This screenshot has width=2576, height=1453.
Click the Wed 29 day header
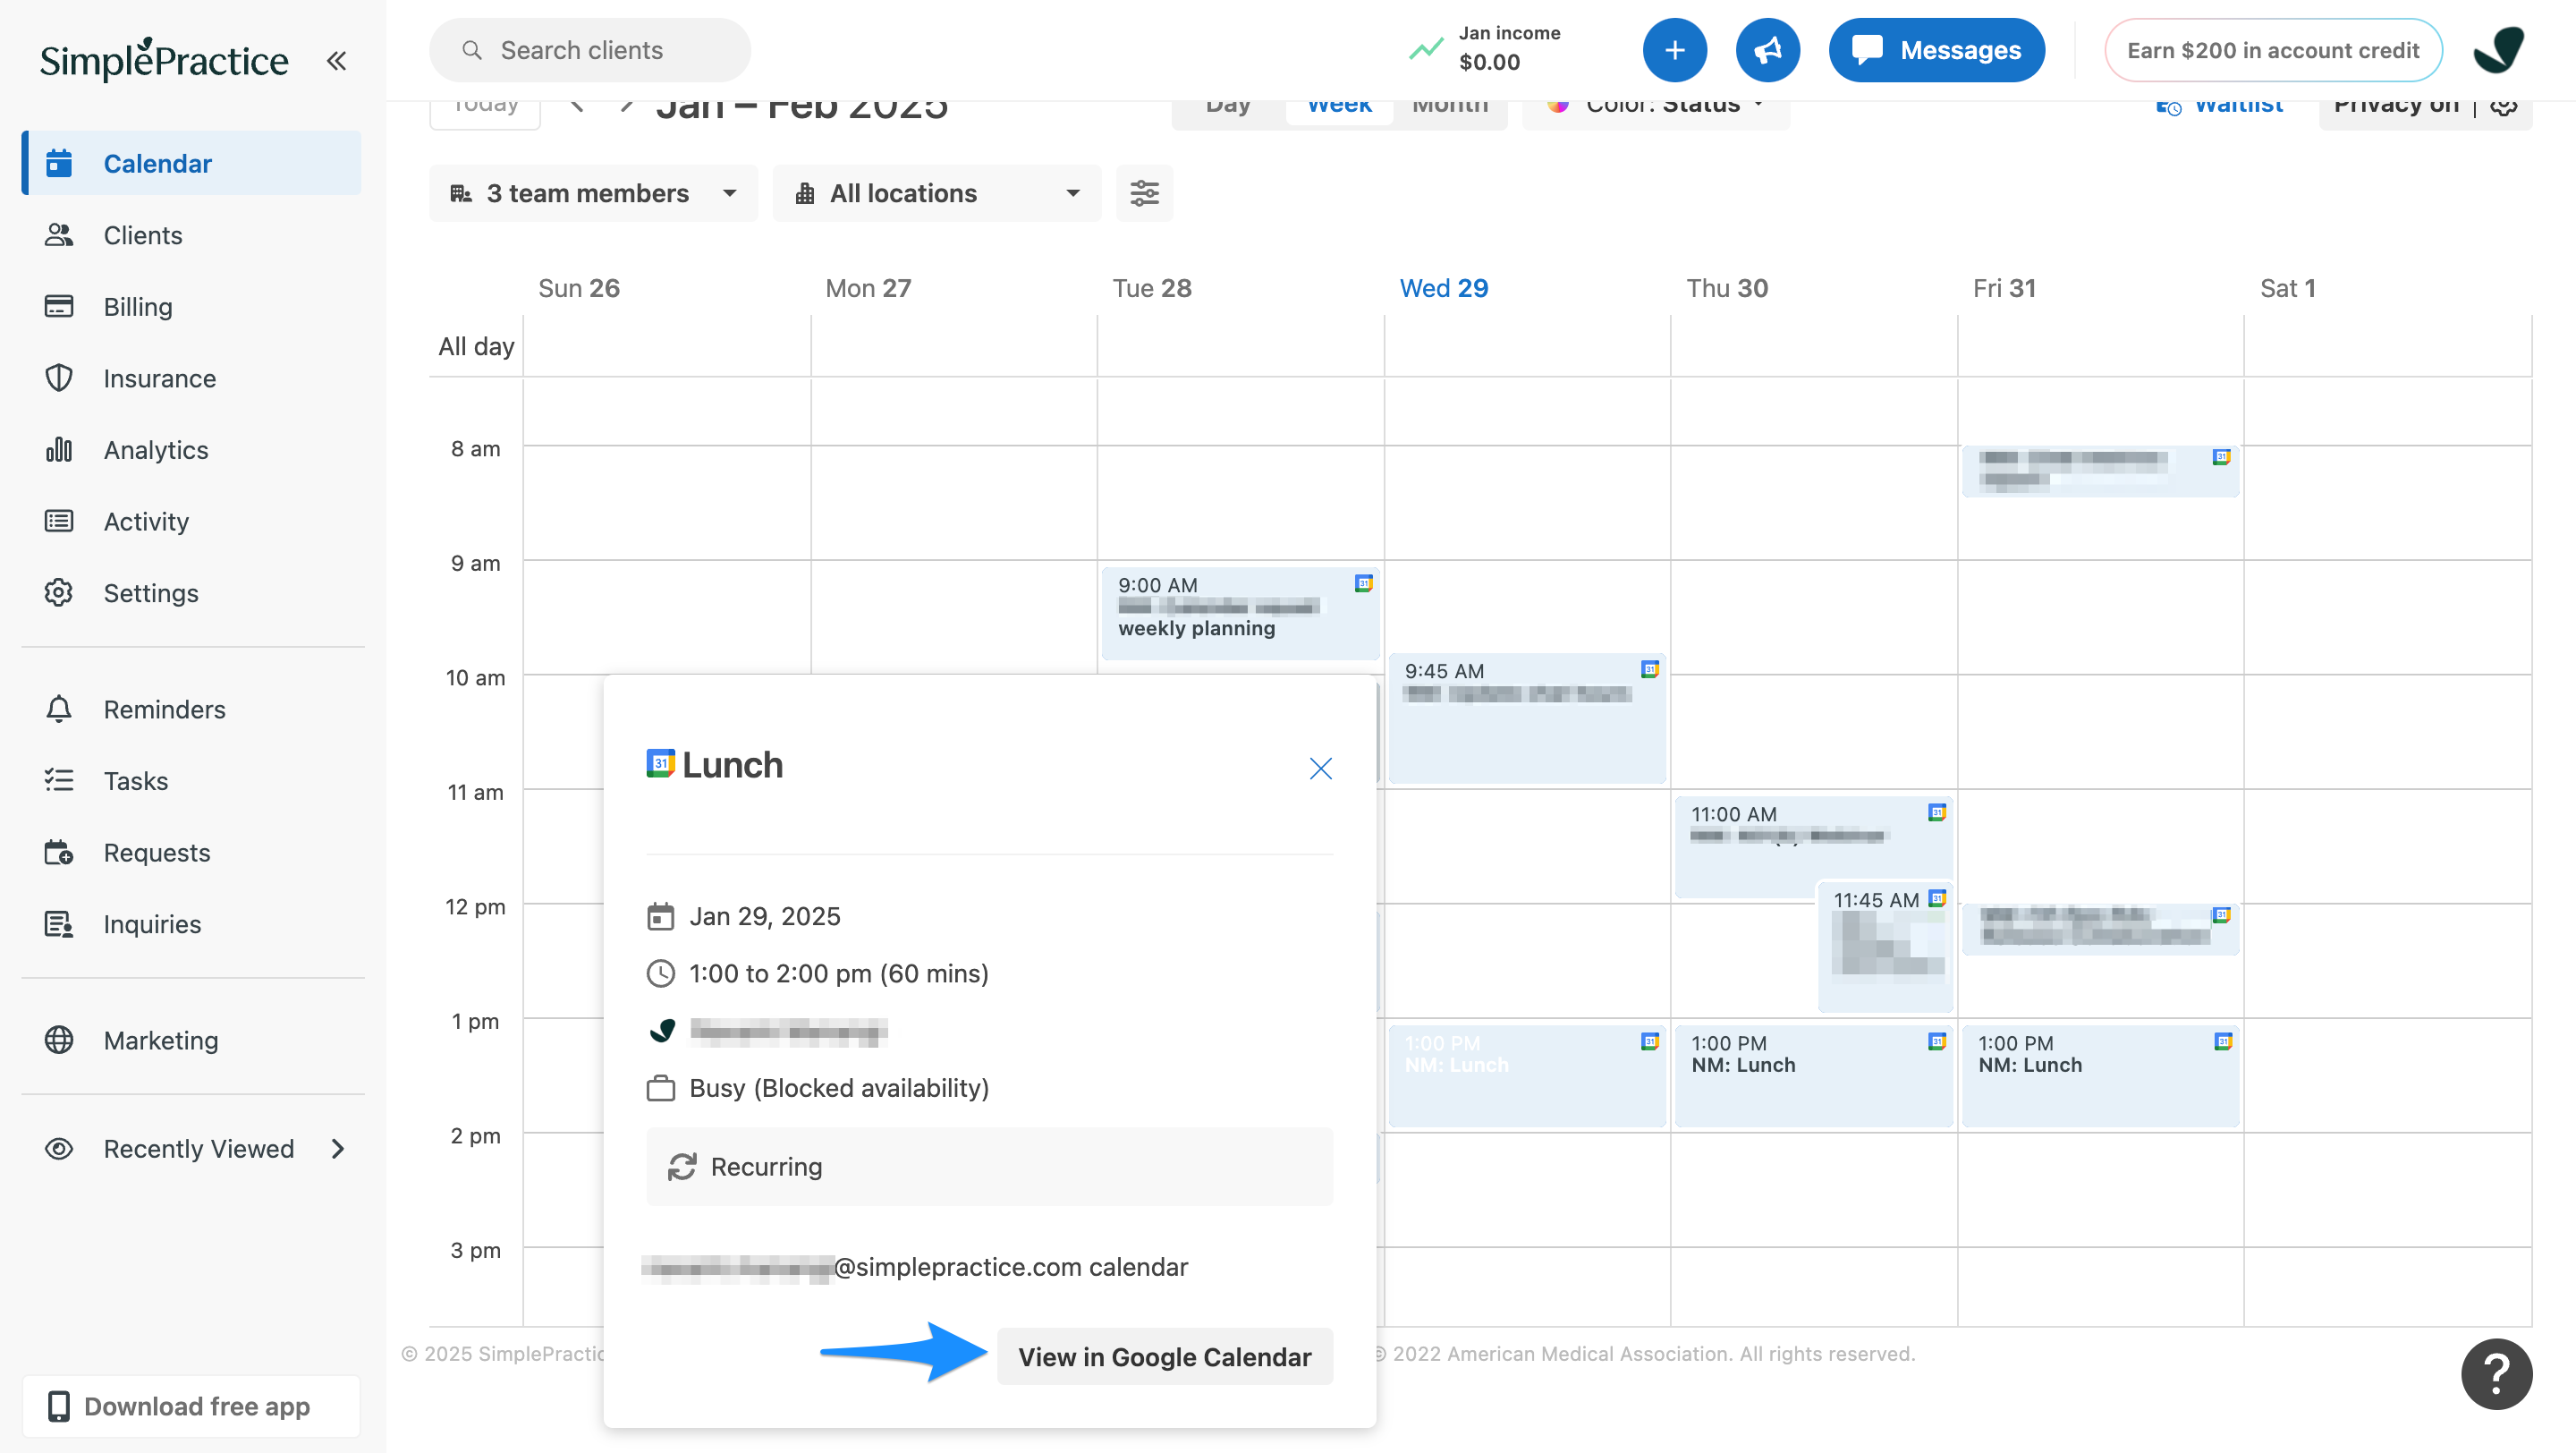click(1443, 288)
